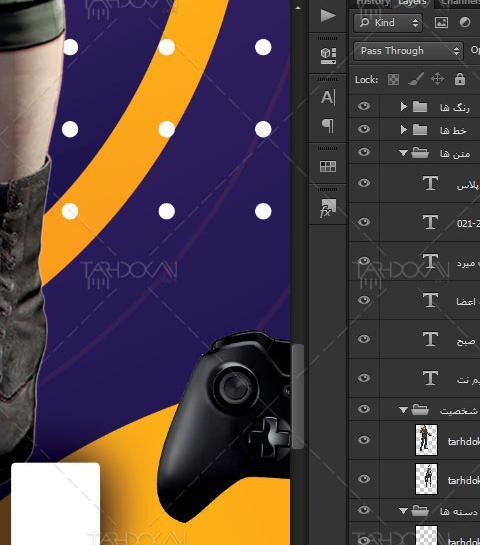480x545 pixels.
Task: Collapse the دسته ها group arrow
Action: point(403,511)
